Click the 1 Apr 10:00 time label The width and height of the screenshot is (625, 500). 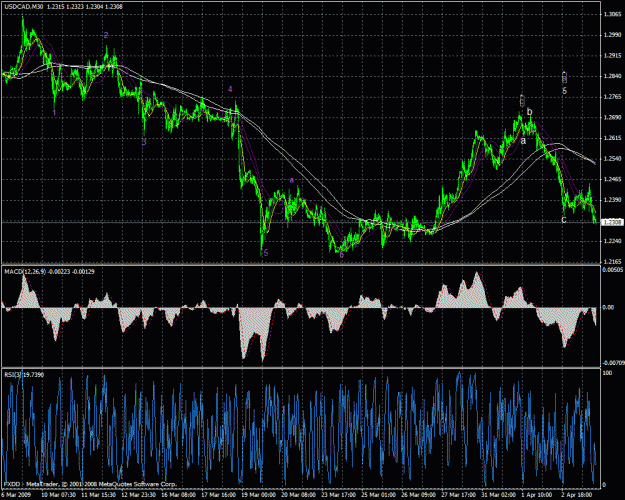pos(537,494)
